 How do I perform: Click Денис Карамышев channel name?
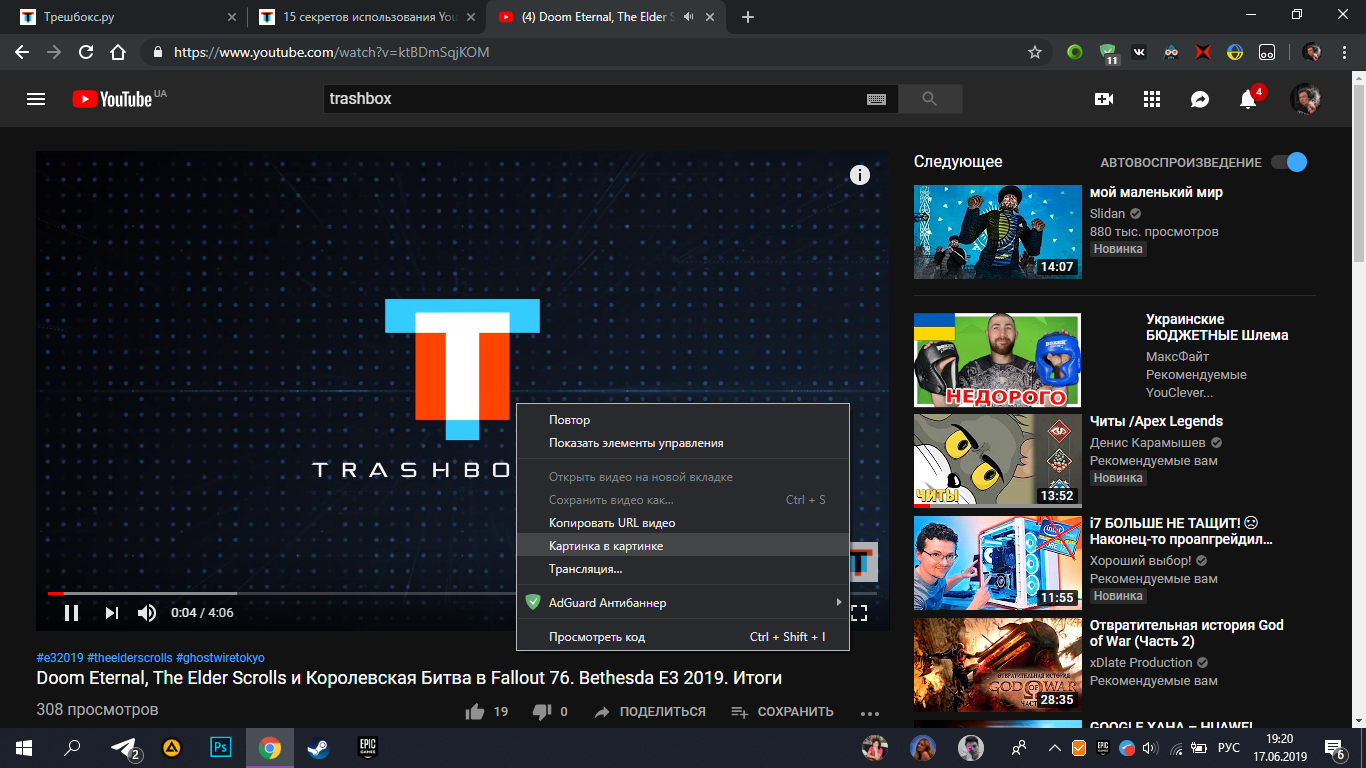[x=1148, y=442]
